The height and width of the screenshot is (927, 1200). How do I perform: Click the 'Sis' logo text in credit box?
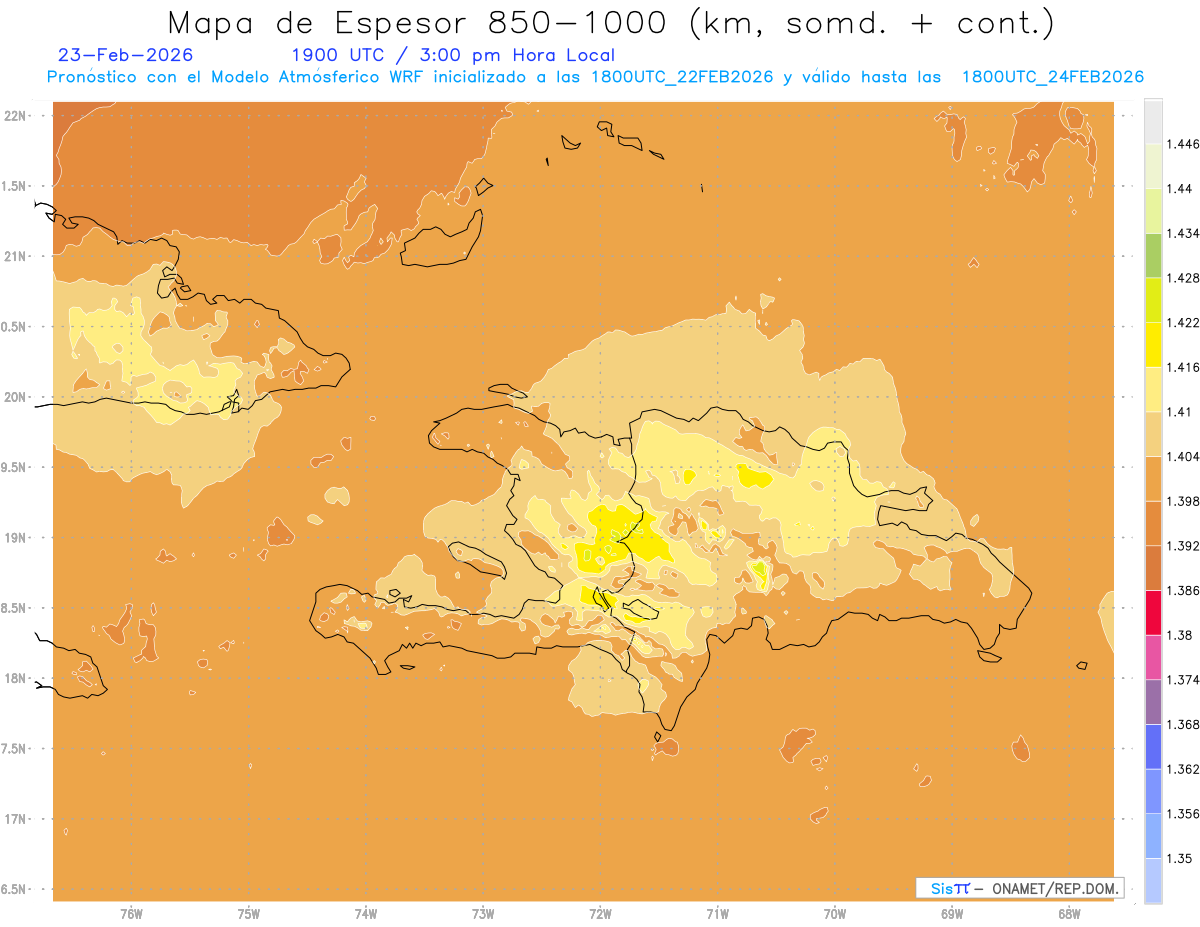(940, 888)
